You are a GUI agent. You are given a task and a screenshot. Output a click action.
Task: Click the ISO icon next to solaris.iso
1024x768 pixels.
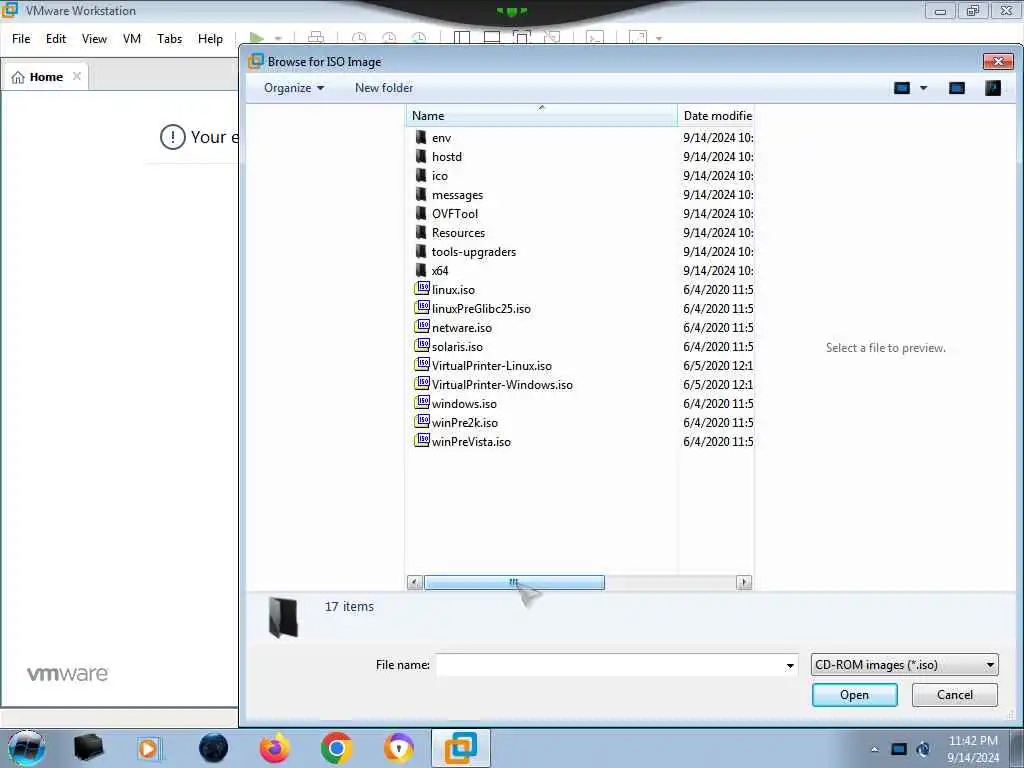click(422, 345)
